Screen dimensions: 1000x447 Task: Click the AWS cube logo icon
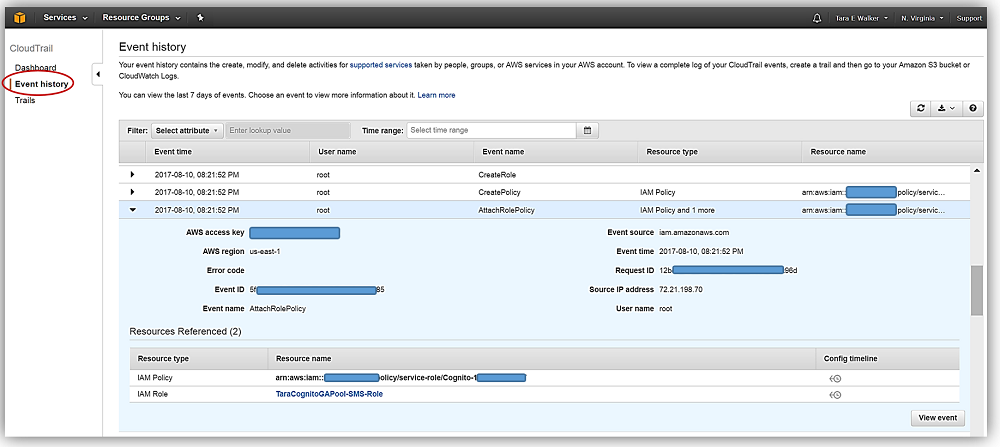pyautogui.click(x=20, y=17)
